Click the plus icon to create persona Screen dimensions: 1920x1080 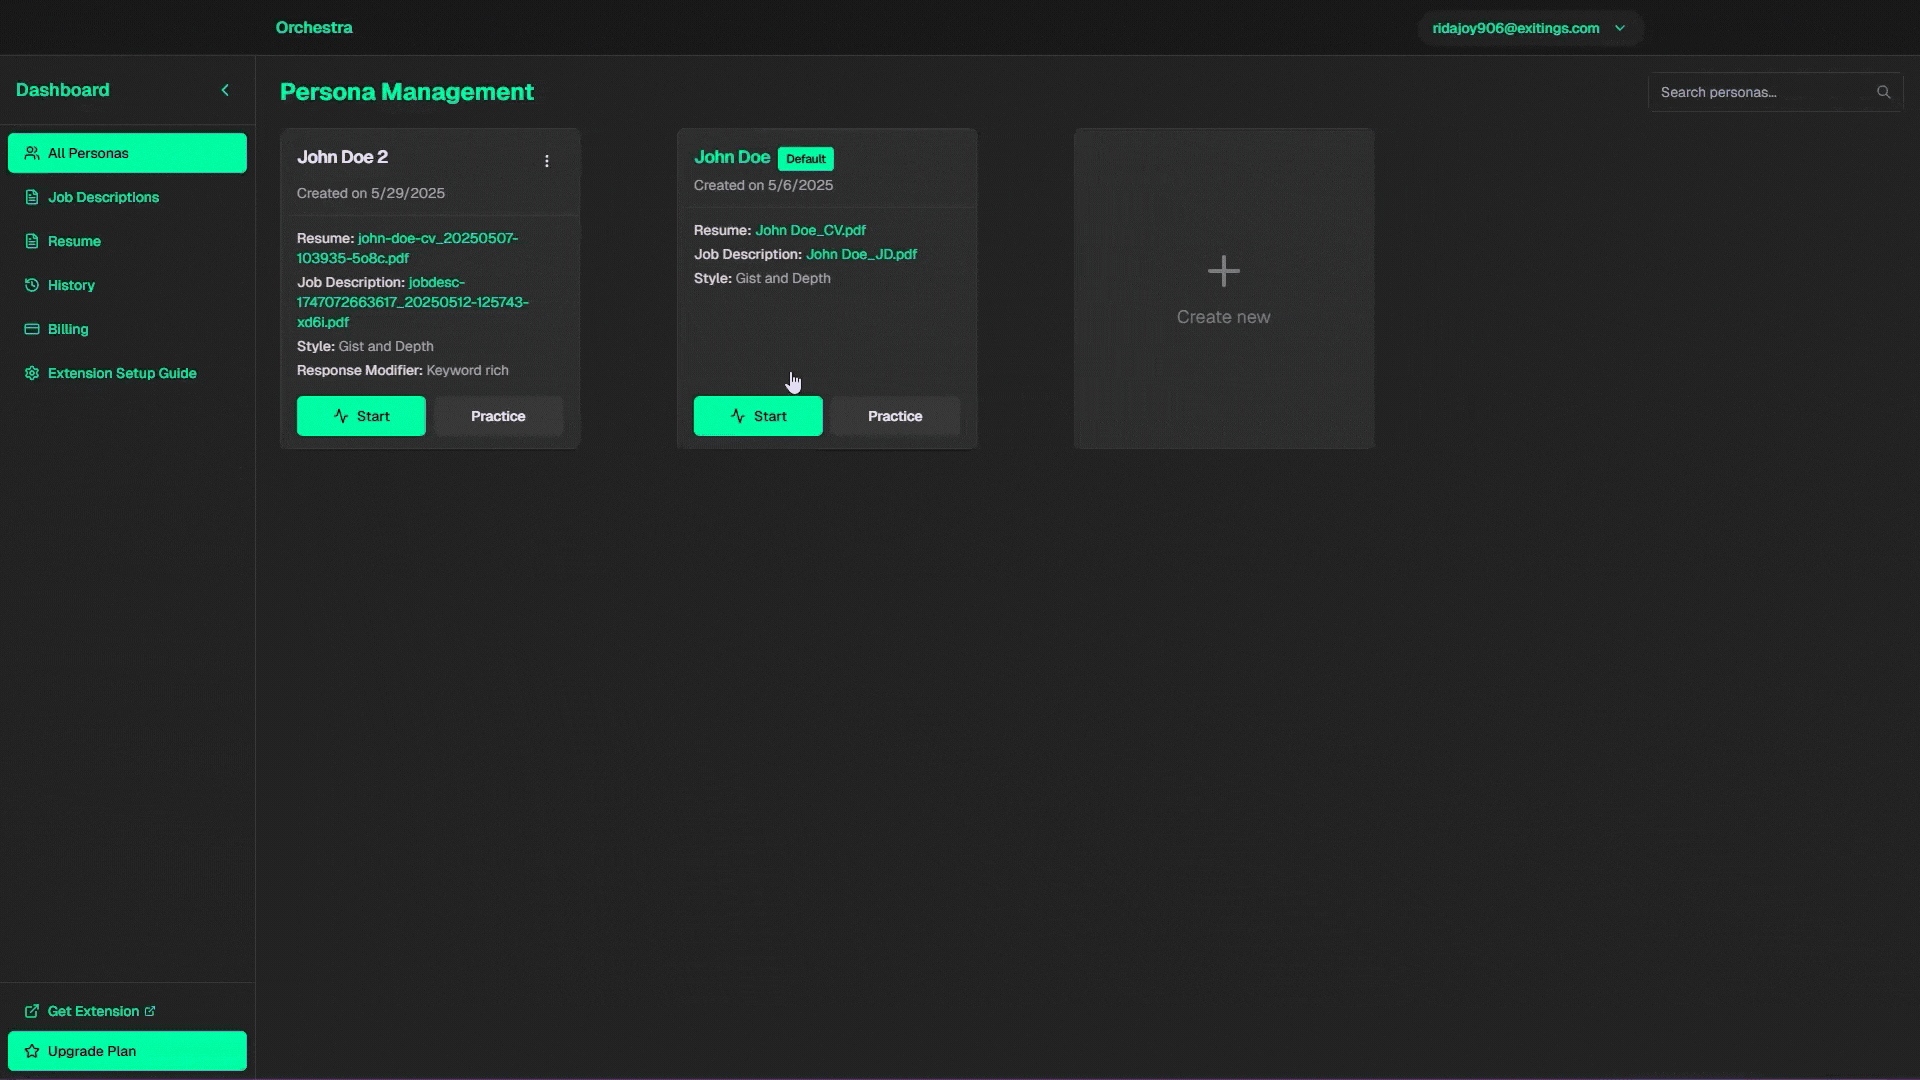point(1223,271)
